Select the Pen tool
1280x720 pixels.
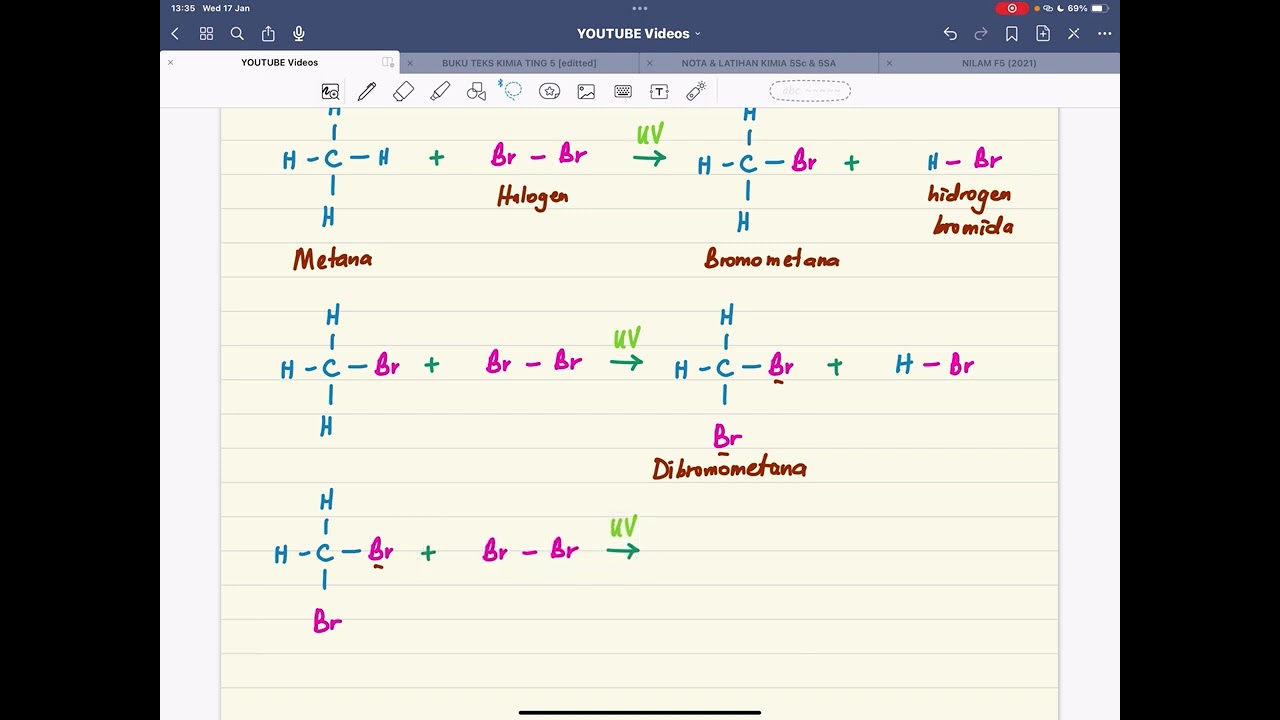[367, 92]
